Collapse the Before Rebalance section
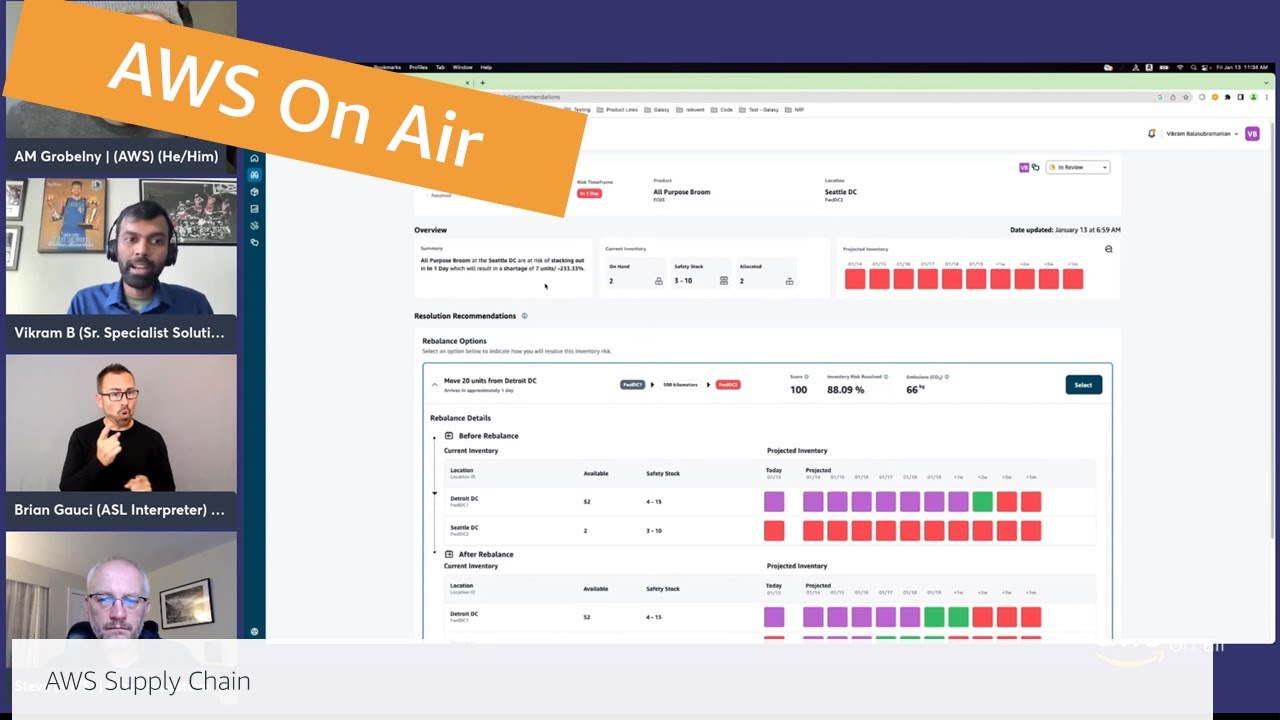1280x720 pixels. 449,436
